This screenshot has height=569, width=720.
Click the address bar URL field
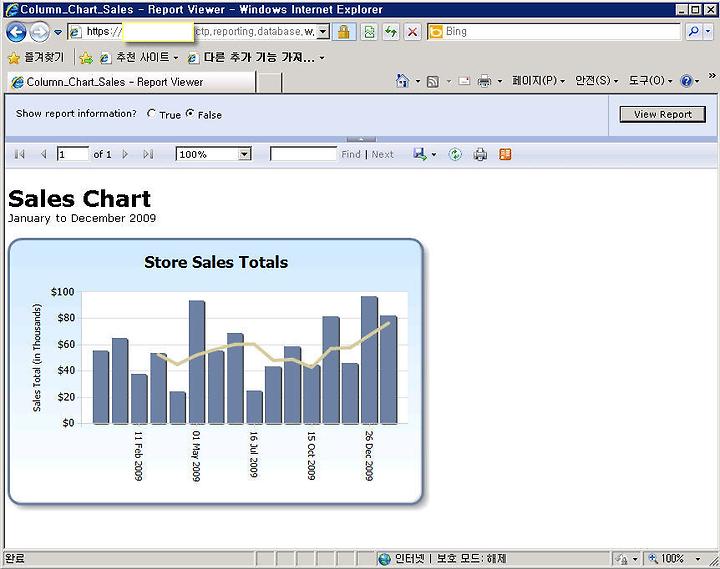pos(192,31)
